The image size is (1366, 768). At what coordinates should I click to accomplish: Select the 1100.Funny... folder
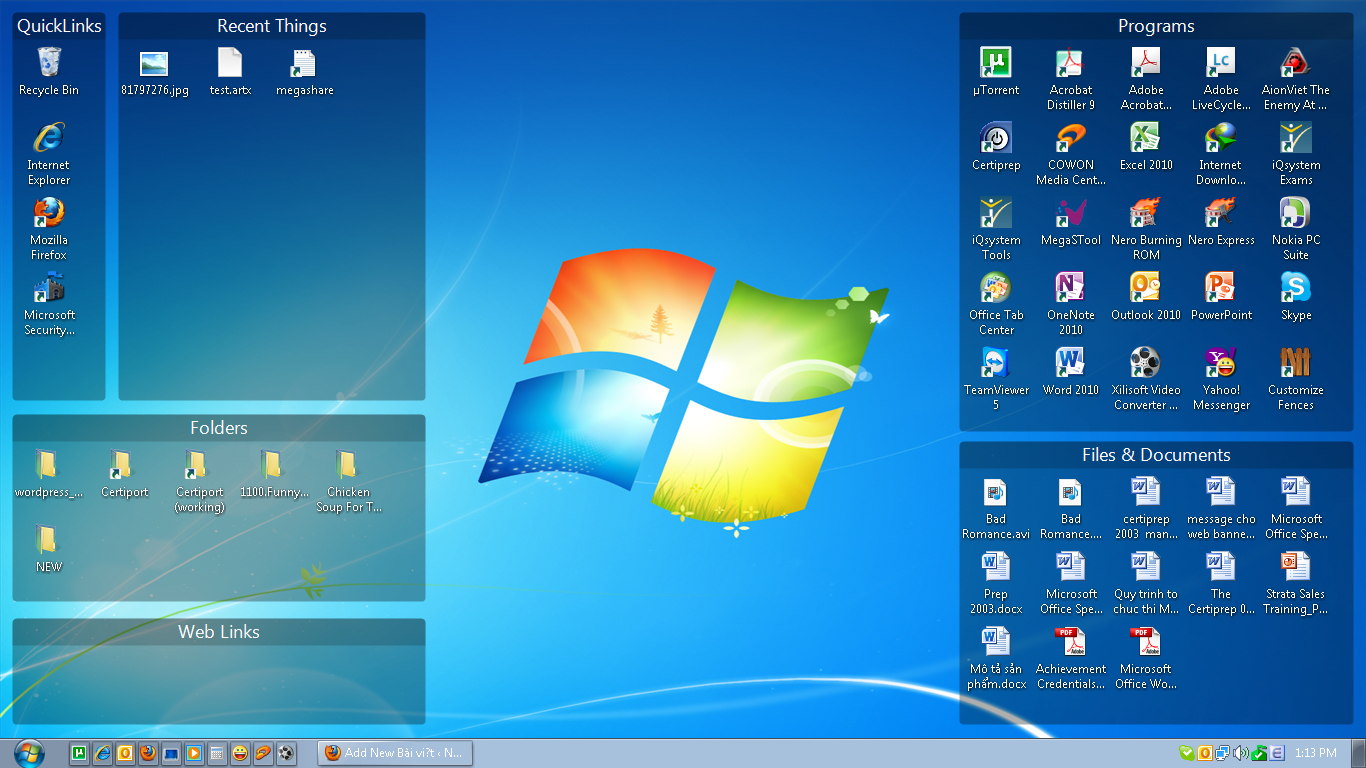click(x=274, y=473)
